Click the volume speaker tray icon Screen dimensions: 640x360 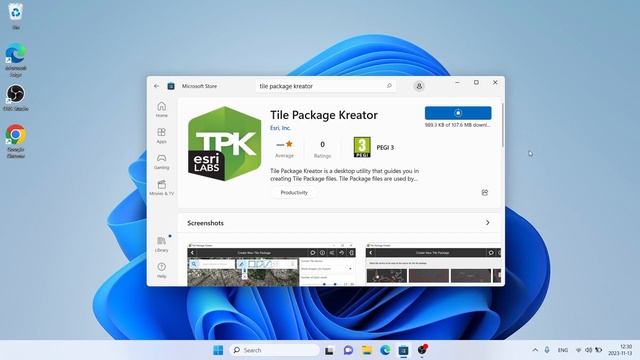coord(589,350)
